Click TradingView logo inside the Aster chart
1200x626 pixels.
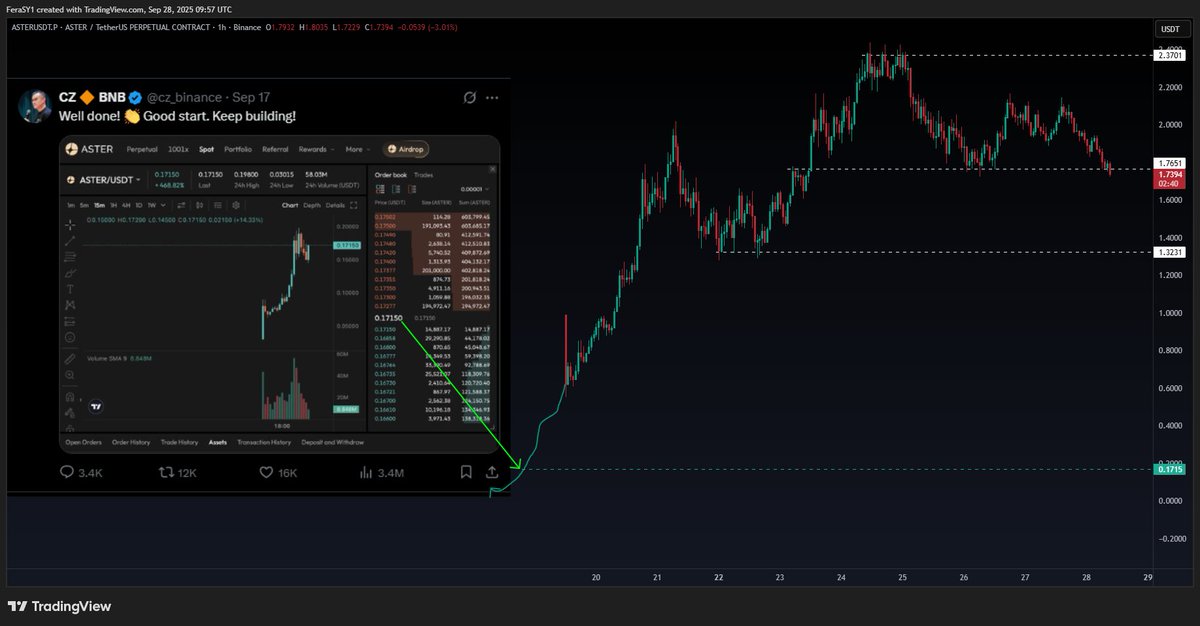[x=96, y=407]
